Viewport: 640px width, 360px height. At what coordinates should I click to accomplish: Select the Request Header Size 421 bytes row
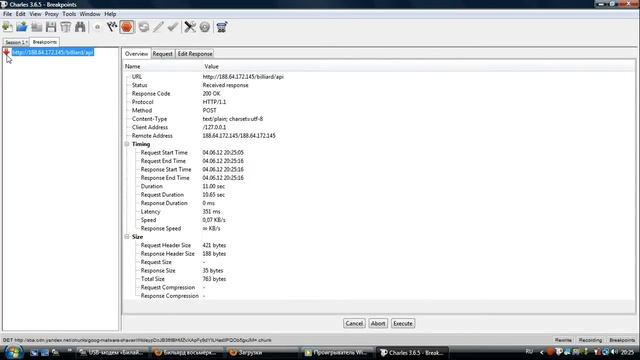click(x=378, y=245)
